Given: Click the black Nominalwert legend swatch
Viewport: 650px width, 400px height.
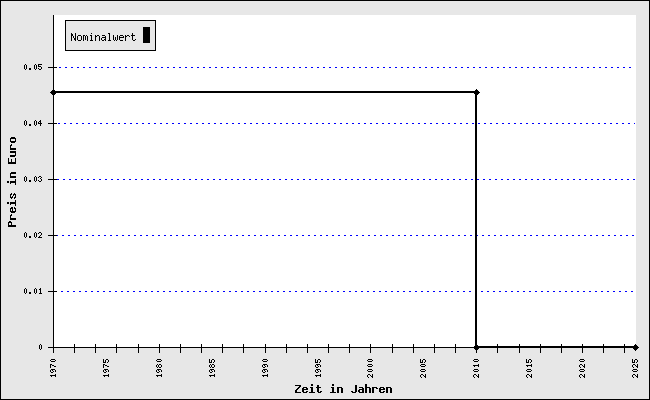Looking at the screenshot, I should [x=146, y=36].
